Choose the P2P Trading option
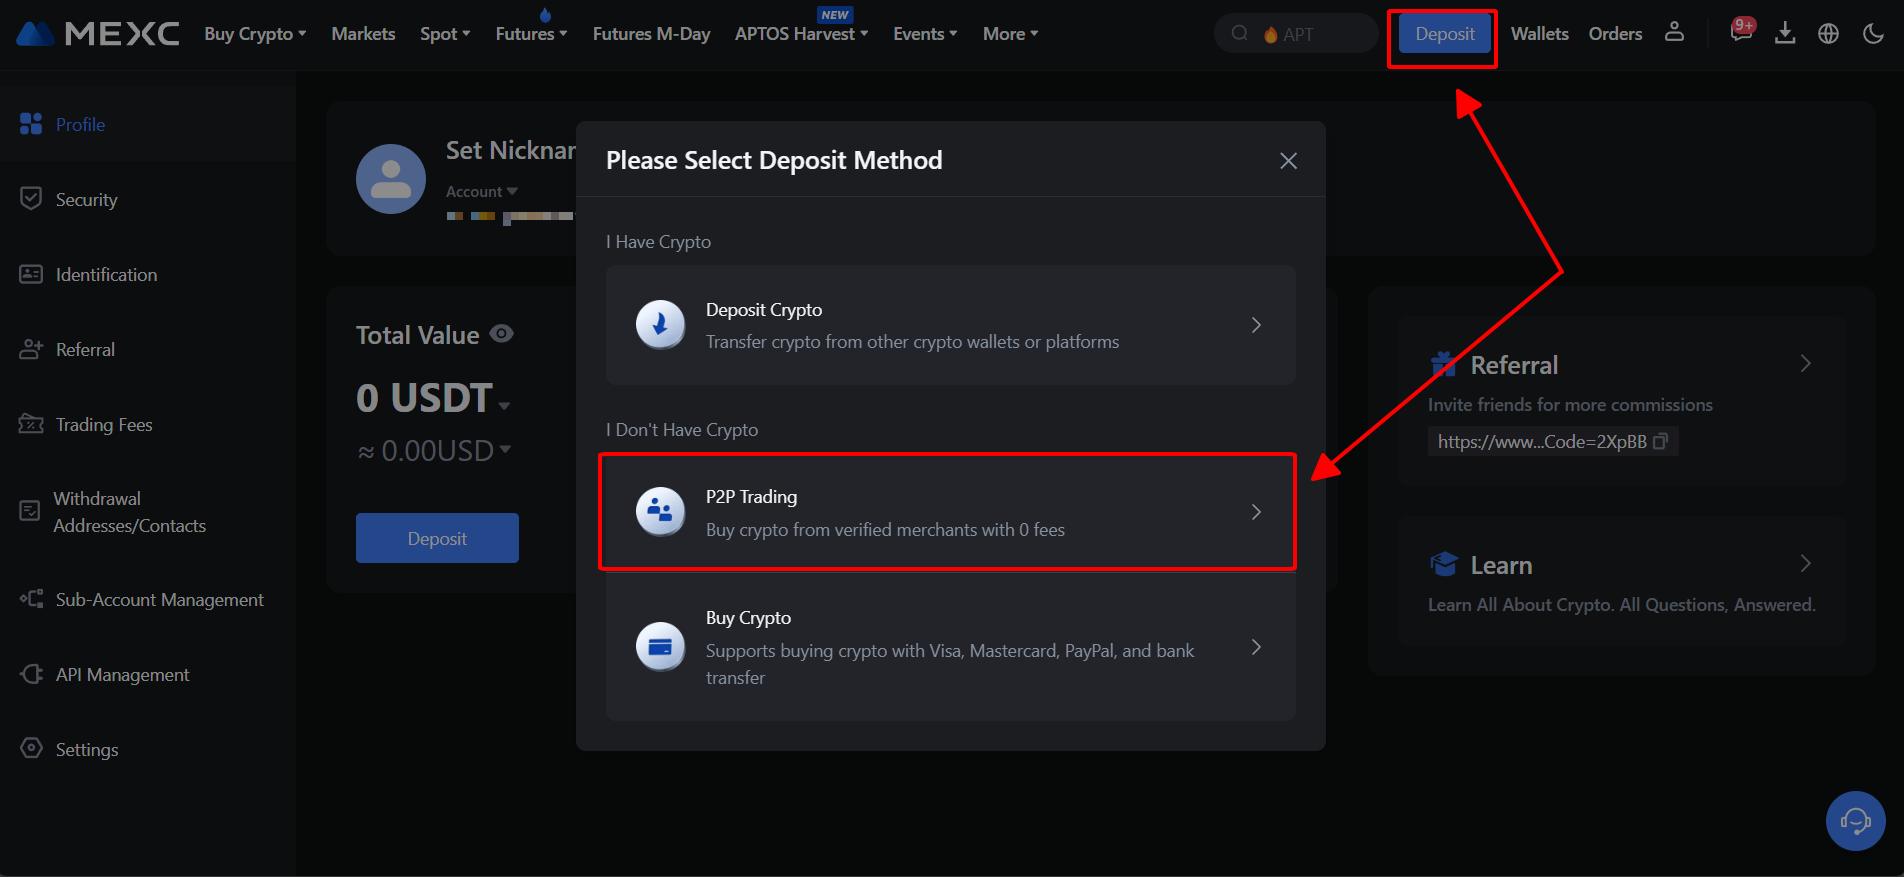The height and width of the screenshot is (877, 1904). coord(950,512)
